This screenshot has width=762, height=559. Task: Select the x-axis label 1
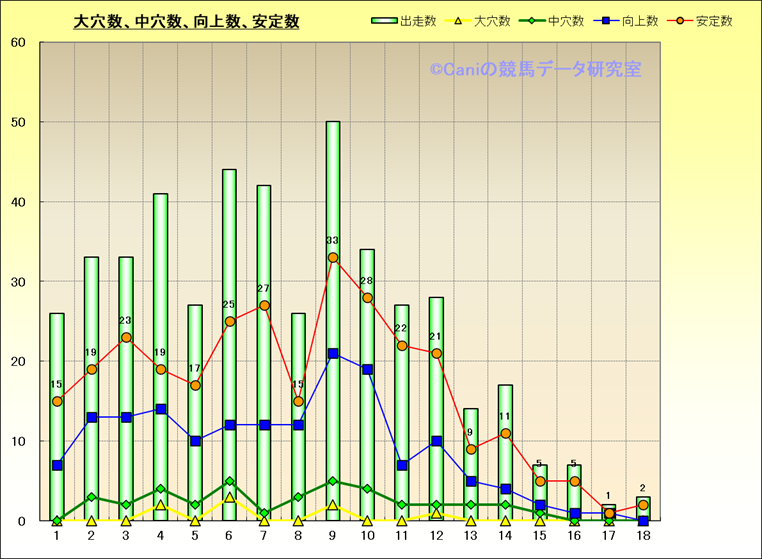point(57,537)
